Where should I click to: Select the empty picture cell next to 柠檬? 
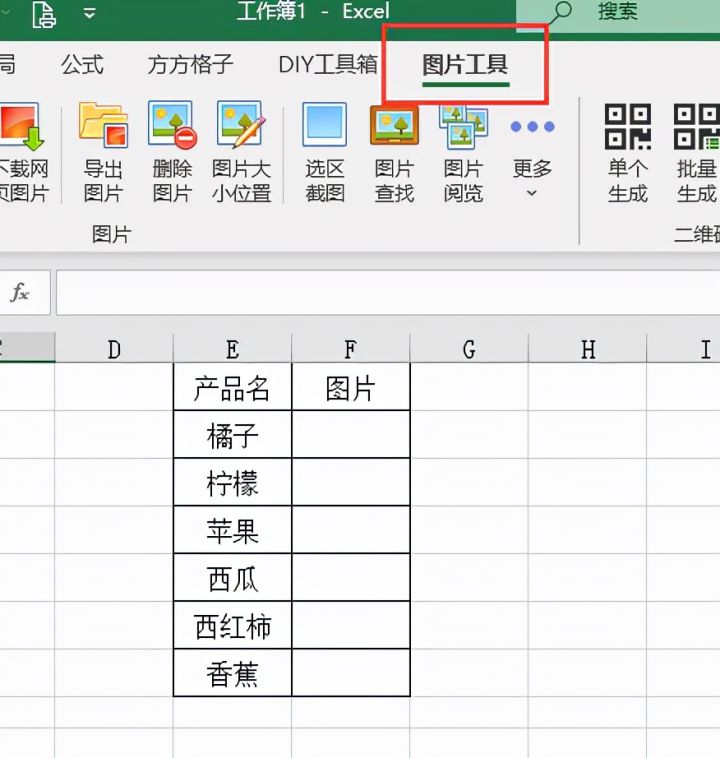pos(351,482)
